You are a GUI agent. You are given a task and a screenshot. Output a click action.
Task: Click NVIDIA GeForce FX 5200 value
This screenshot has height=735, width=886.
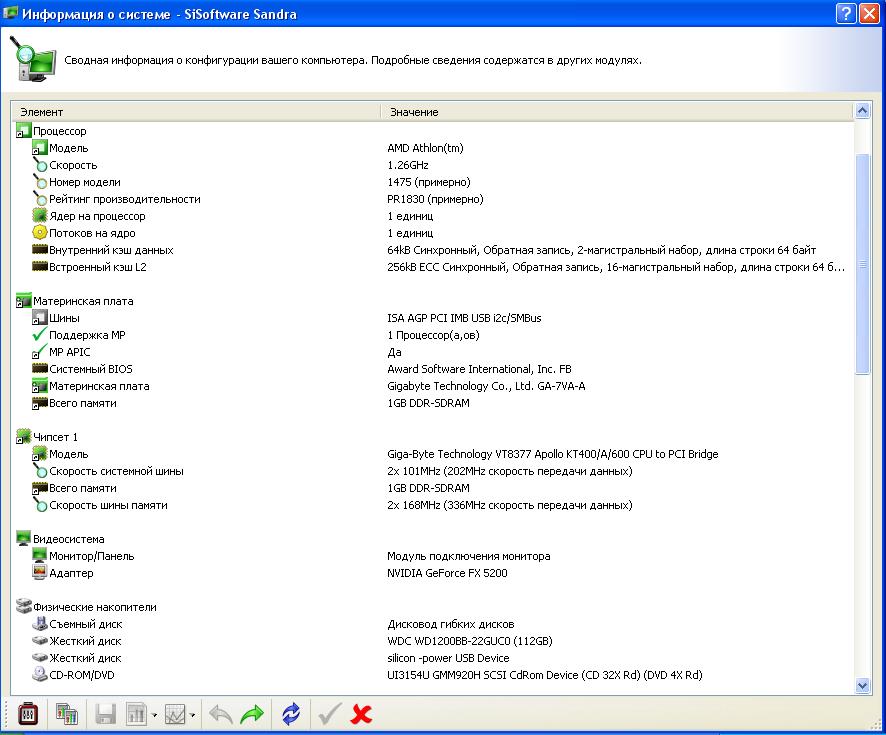pos(448,573)
